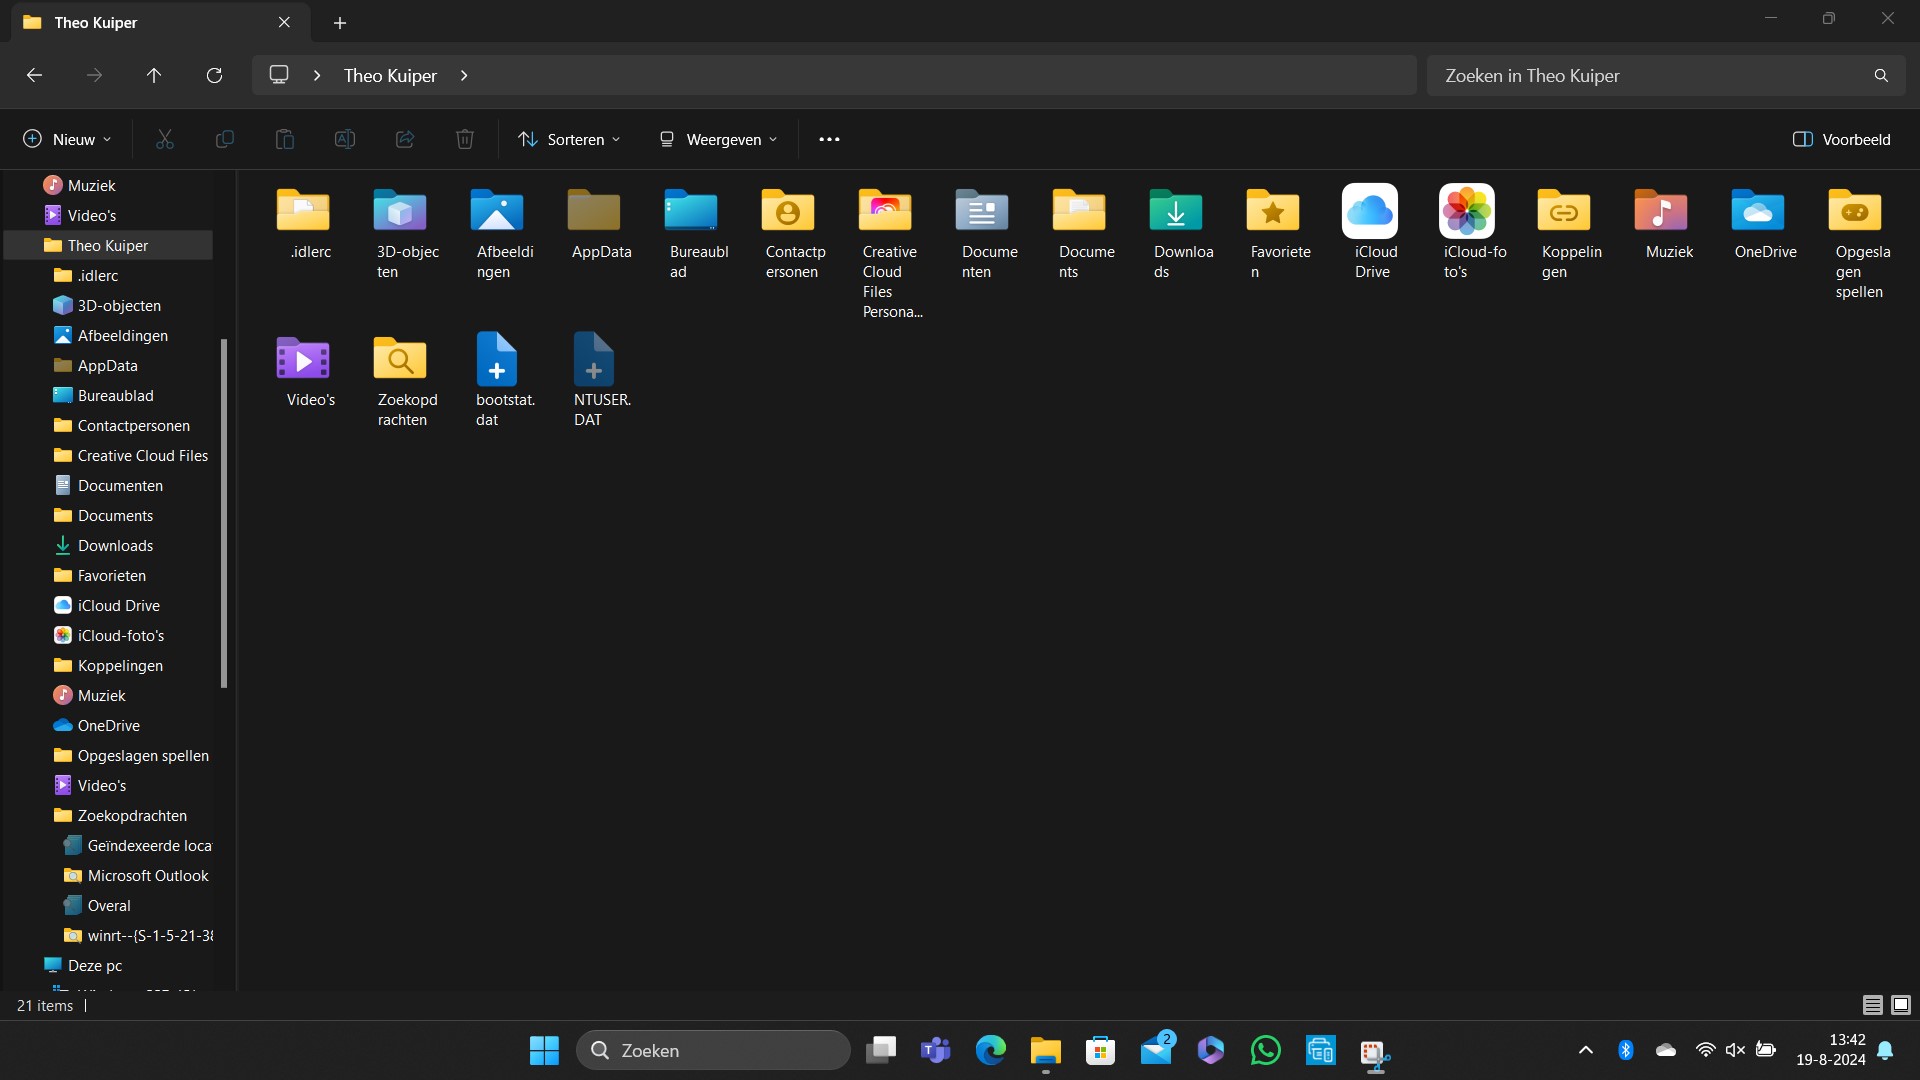Click the Copy icon in the toolbar

225,139
